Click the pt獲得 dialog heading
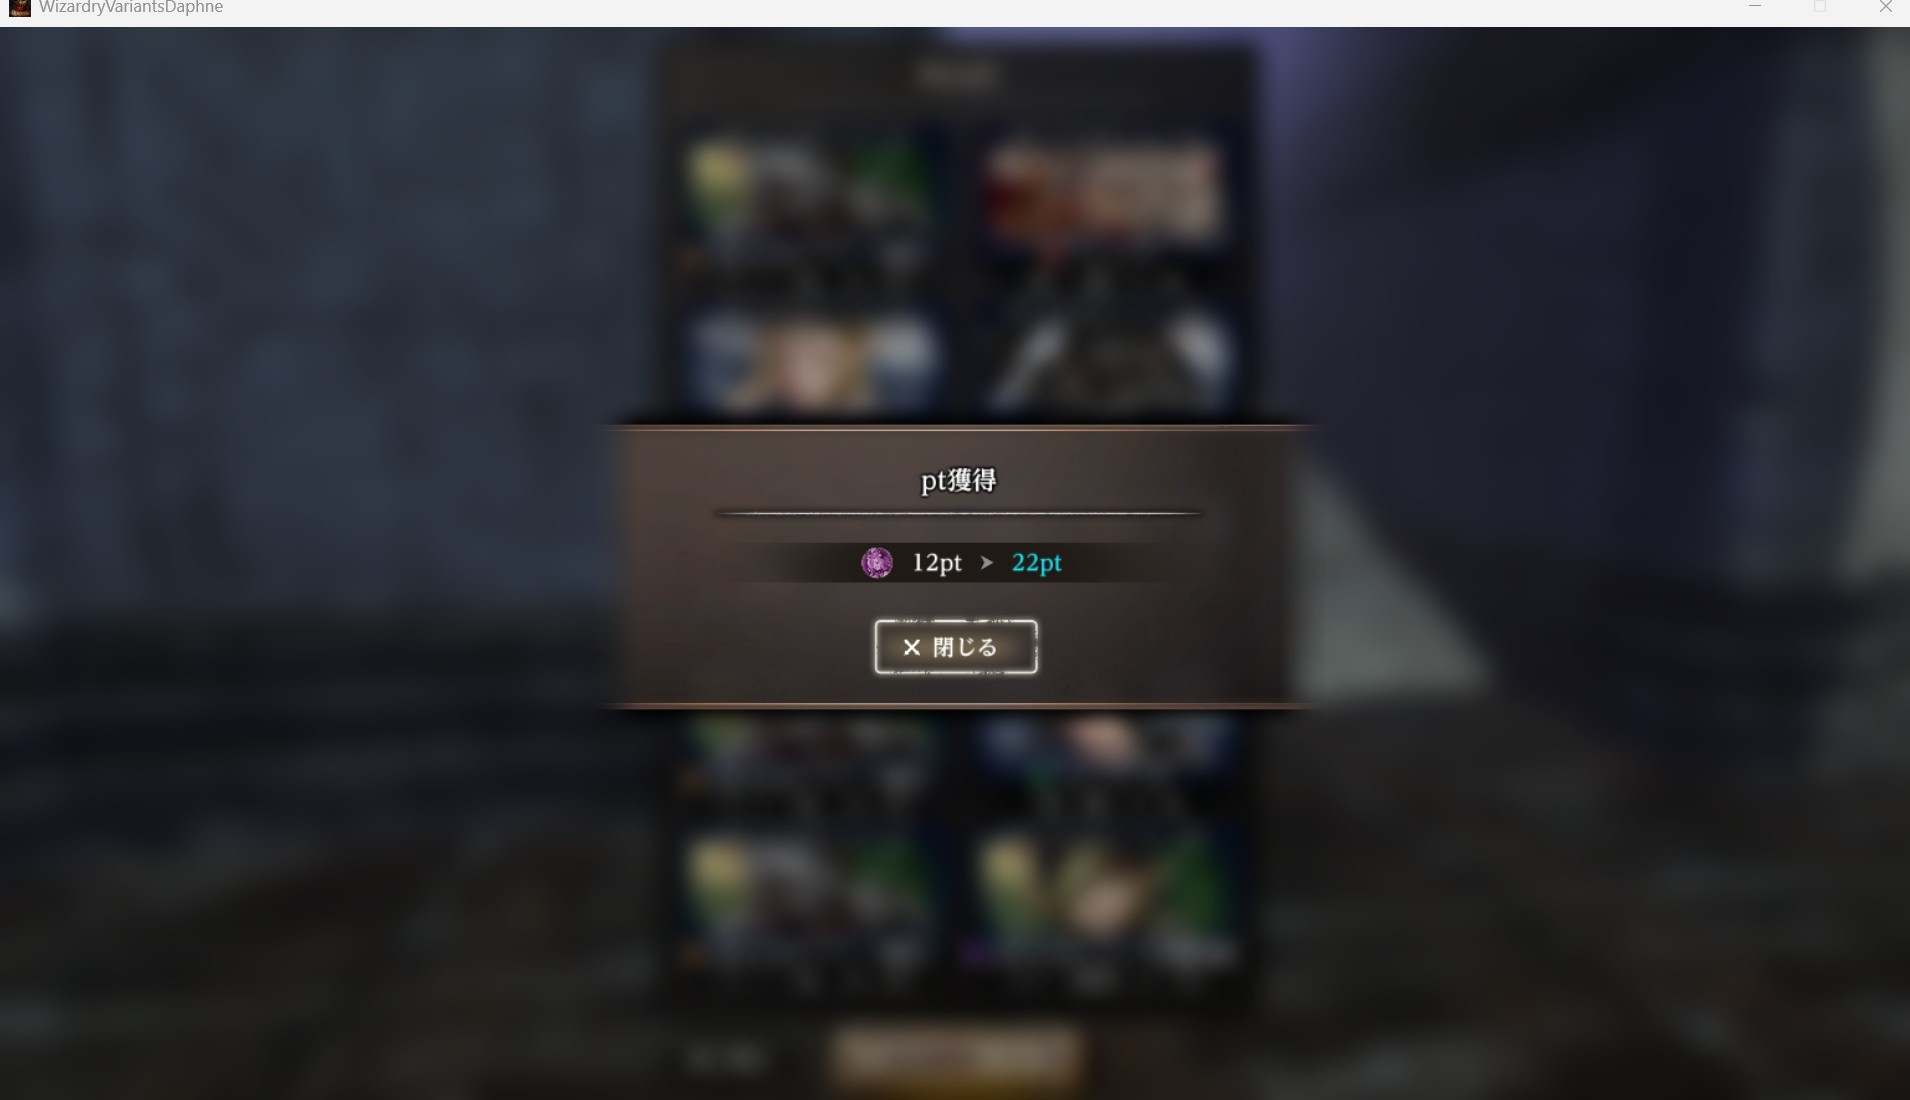 coord(958,481)
